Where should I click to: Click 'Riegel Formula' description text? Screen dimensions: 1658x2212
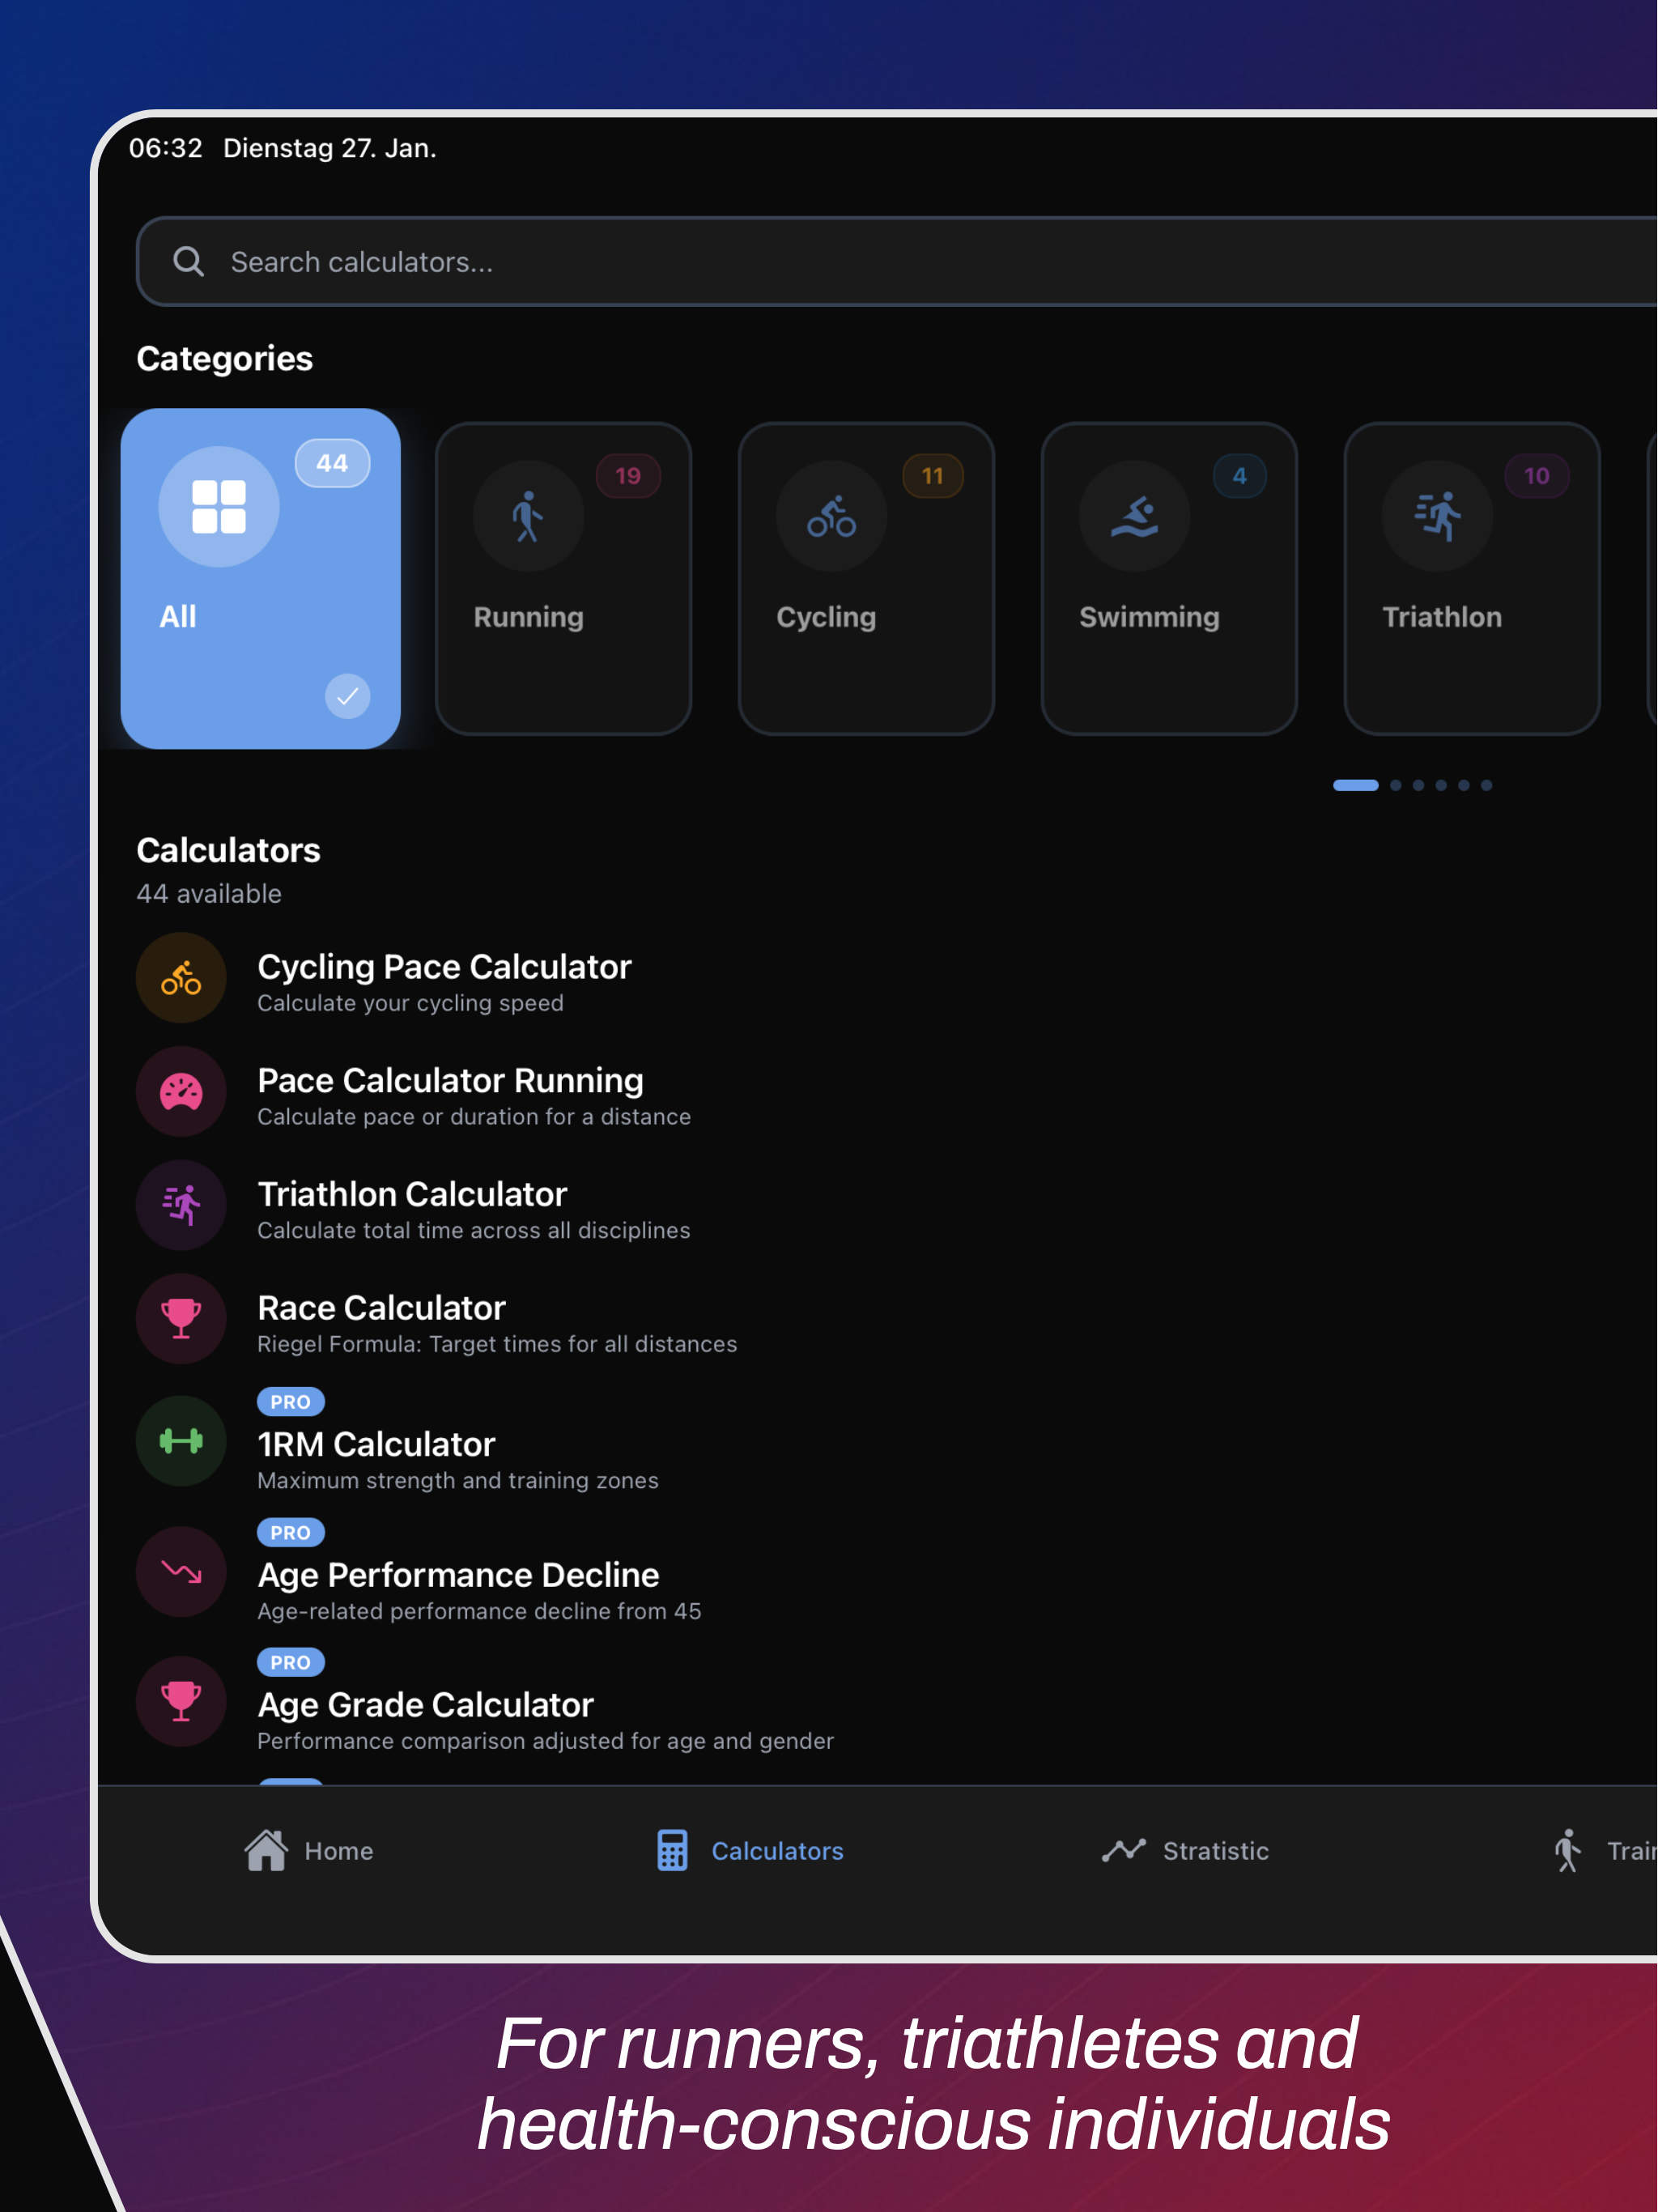[x=497, y=1344]
